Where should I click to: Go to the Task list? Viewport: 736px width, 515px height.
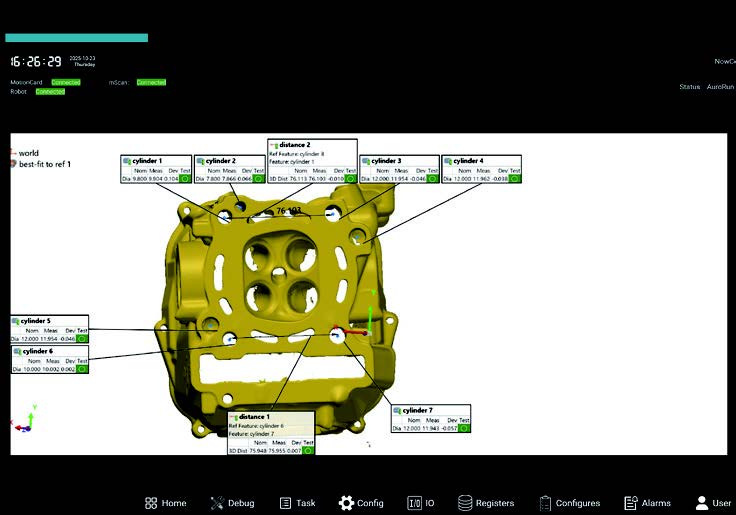pyautogui.click(x=297, y=503)
